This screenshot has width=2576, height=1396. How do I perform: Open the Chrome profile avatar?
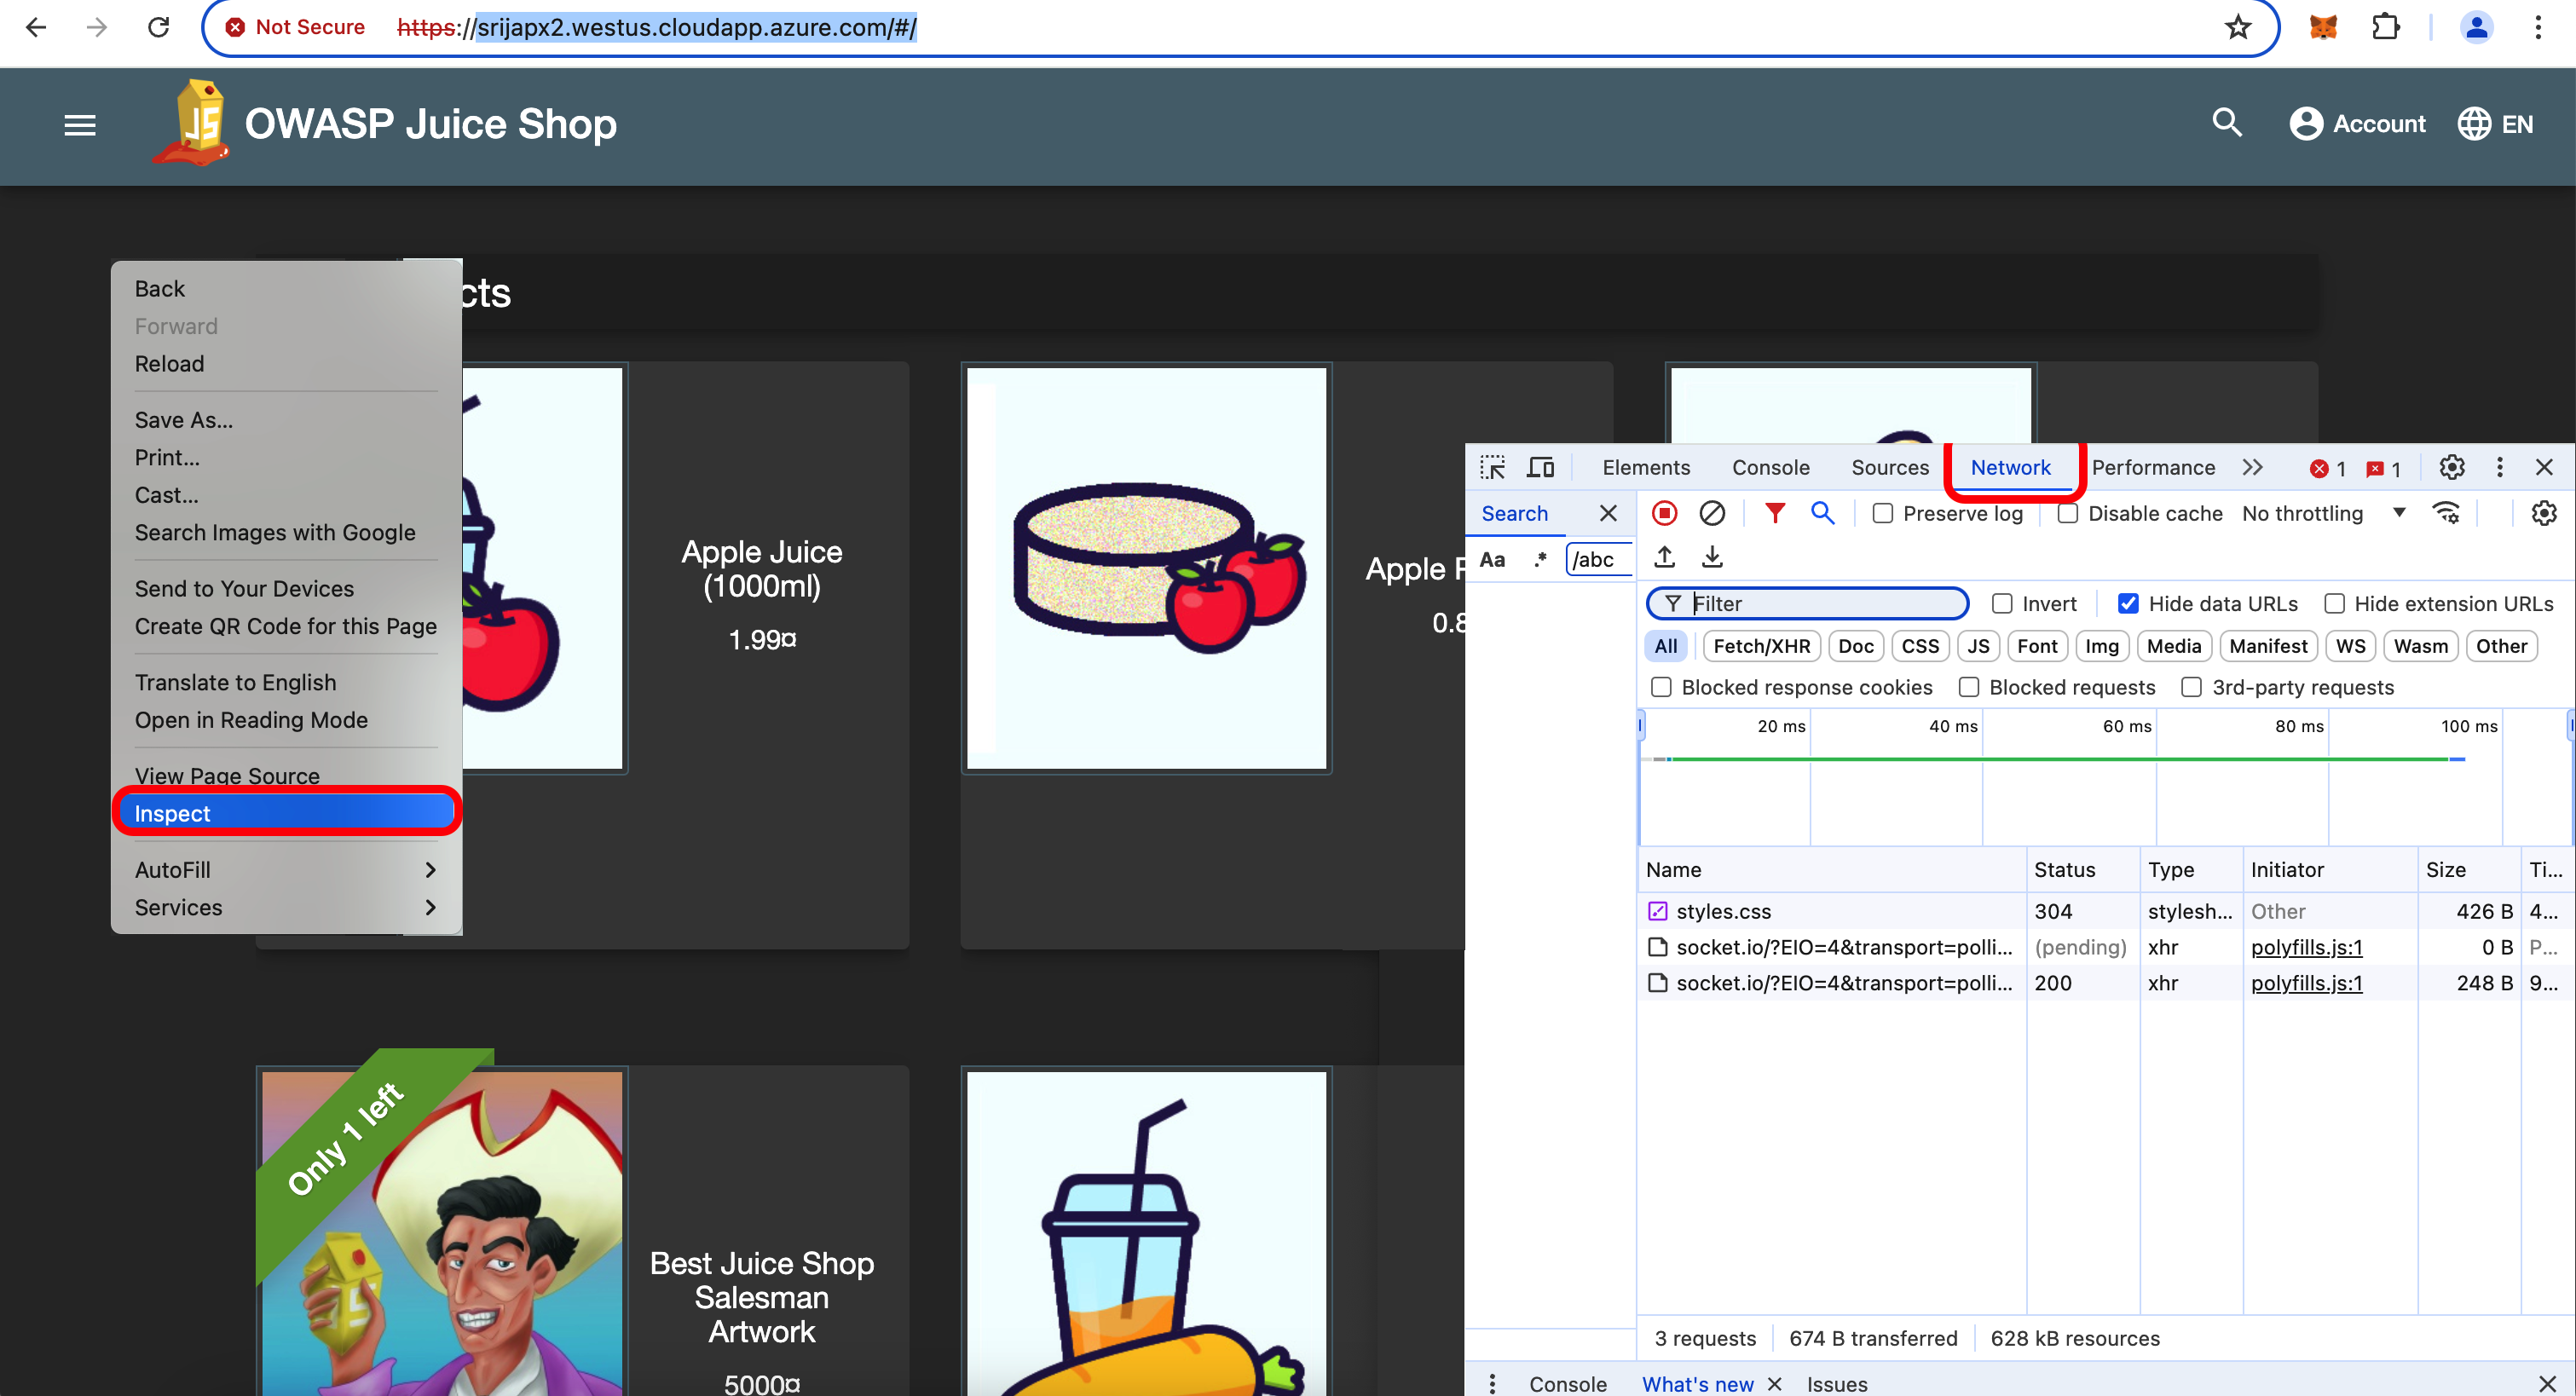coord(2477,27)
